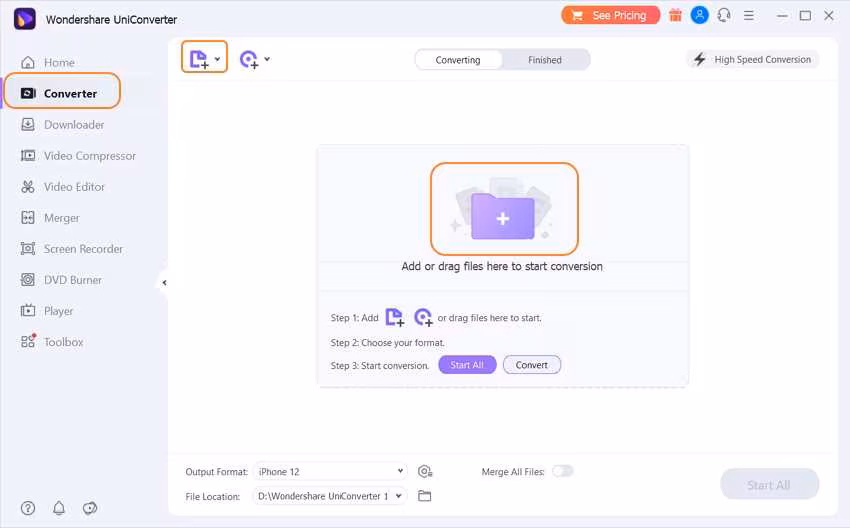Expand the Add Files dropdown arrow
This screenshot has height=528, width=850.
(x=217, y=59)
